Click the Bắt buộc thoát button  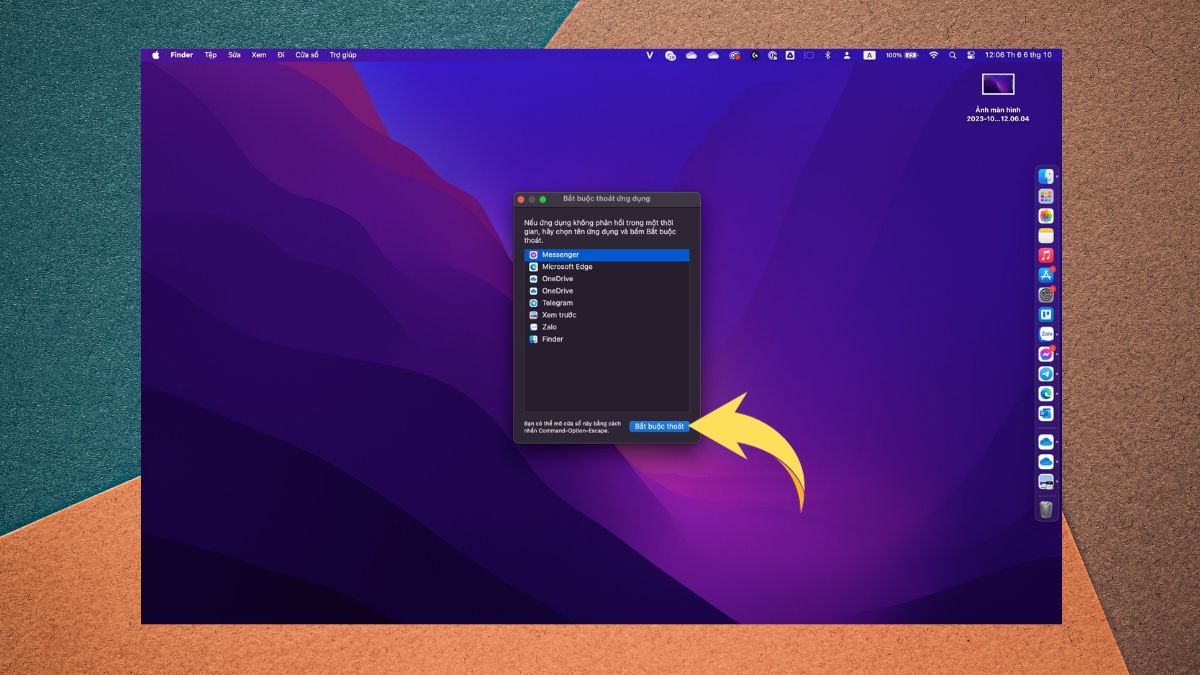click(659, 426)
